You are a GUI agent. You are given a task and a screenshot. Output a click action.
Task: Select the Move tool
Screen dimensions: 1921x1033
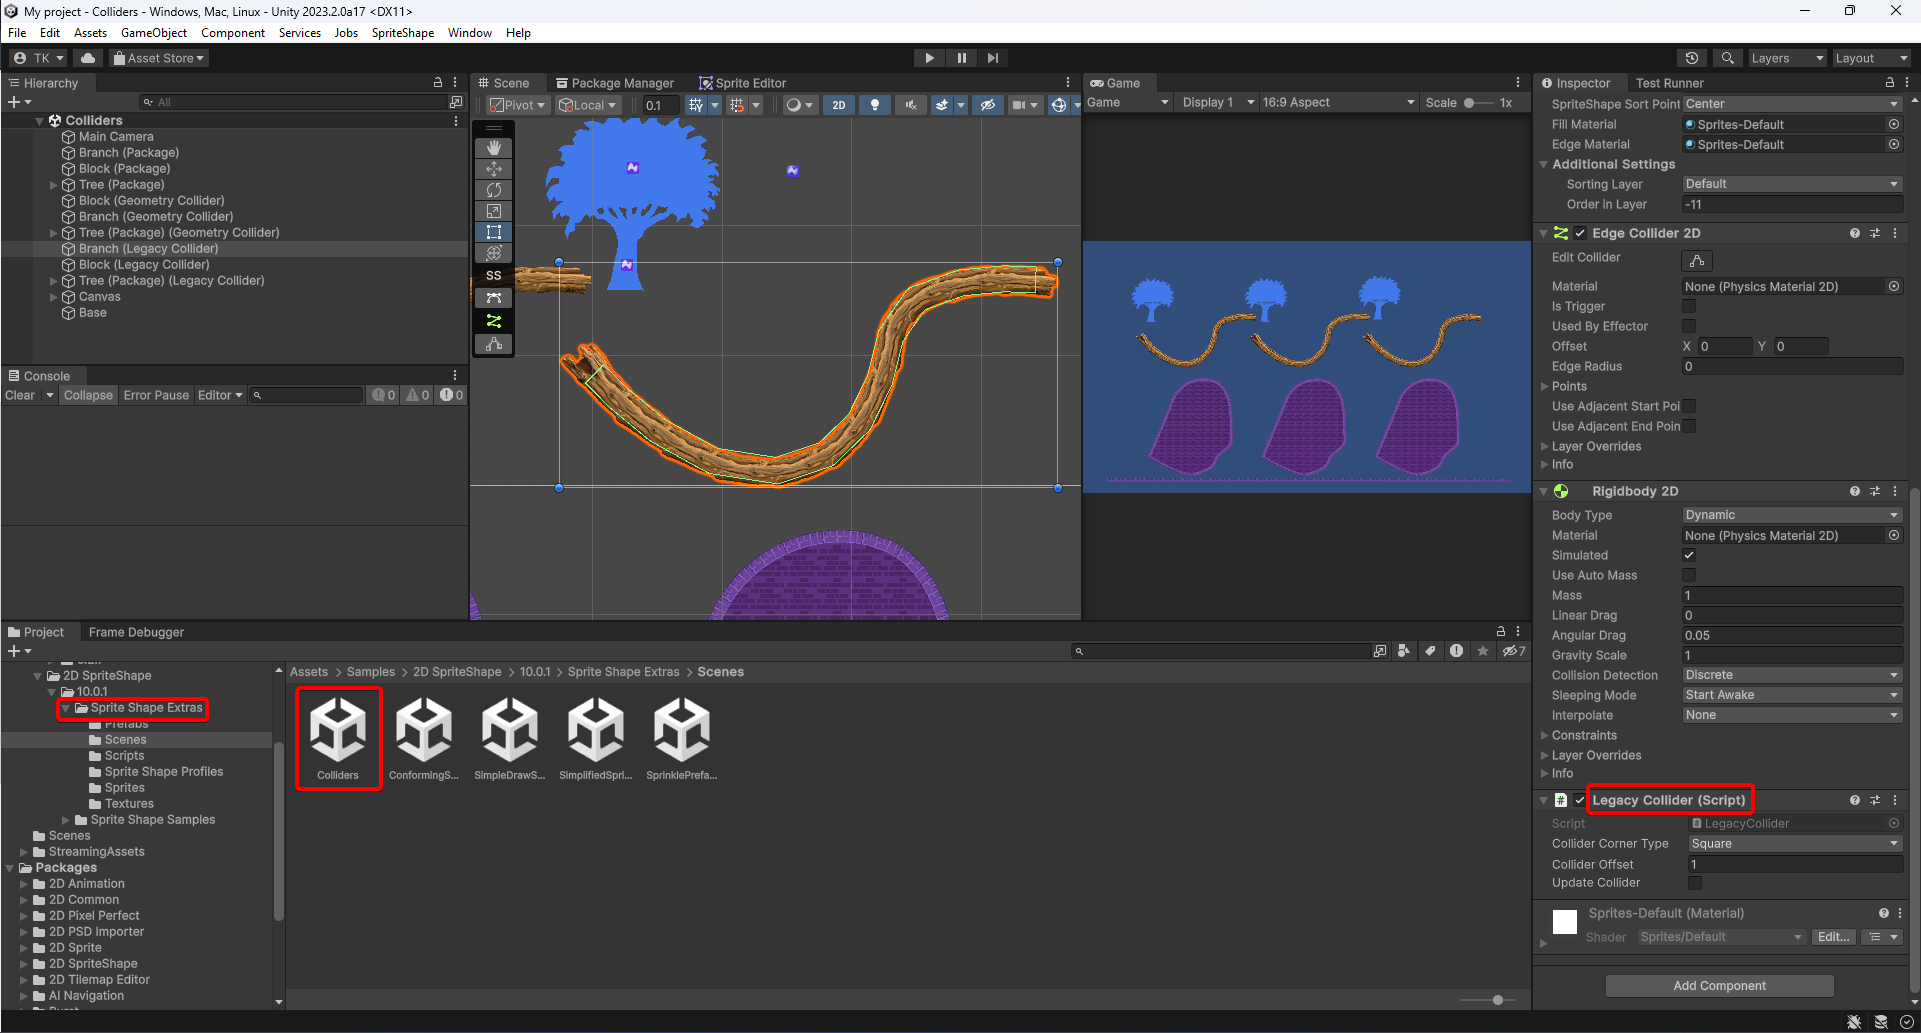493,169
